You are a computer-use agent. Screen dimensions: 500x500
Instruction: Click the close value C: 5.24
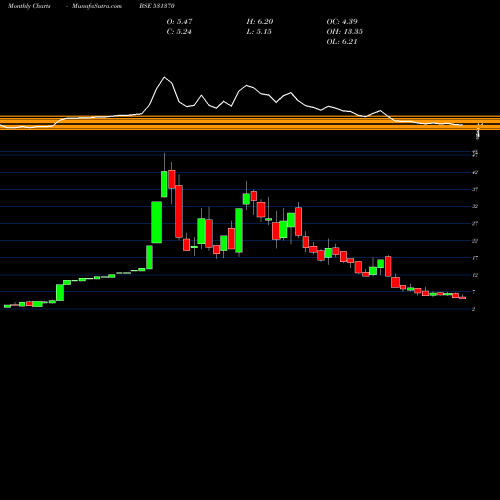(179, 32)
